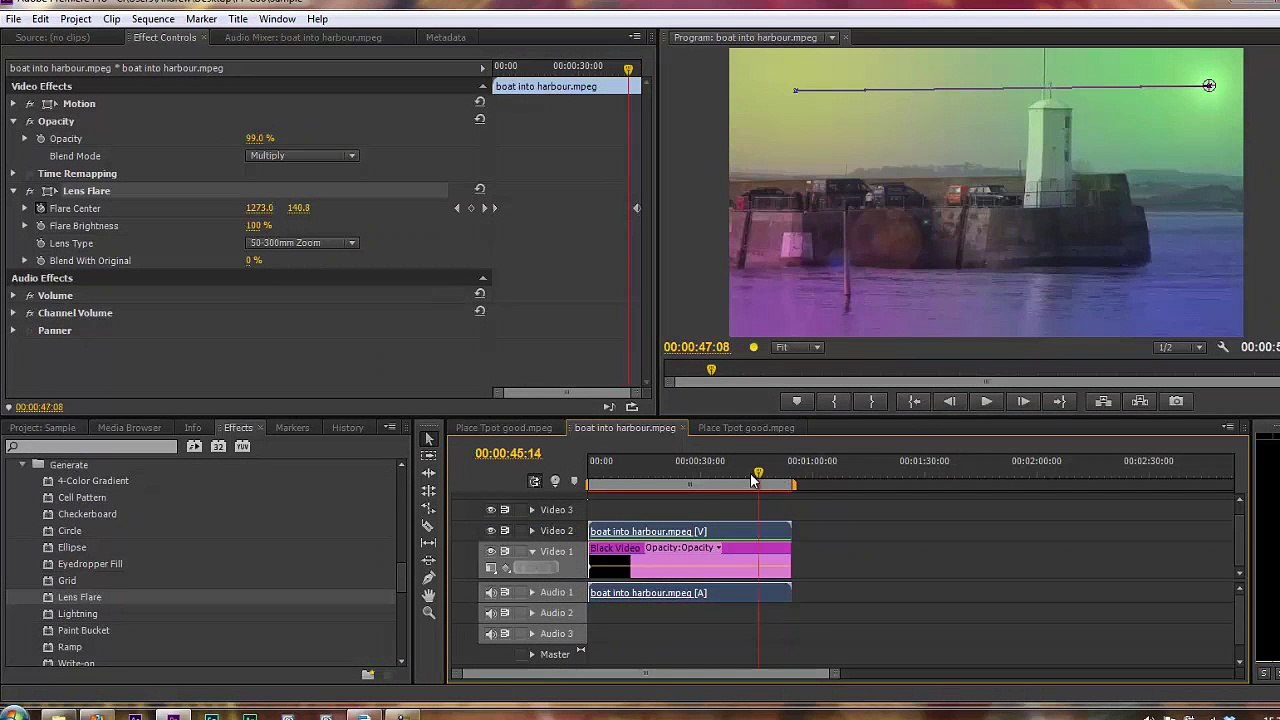Click the Lift button
Image resolution: width=1280 pixels, height=720 pixels.
point(1103,401)
